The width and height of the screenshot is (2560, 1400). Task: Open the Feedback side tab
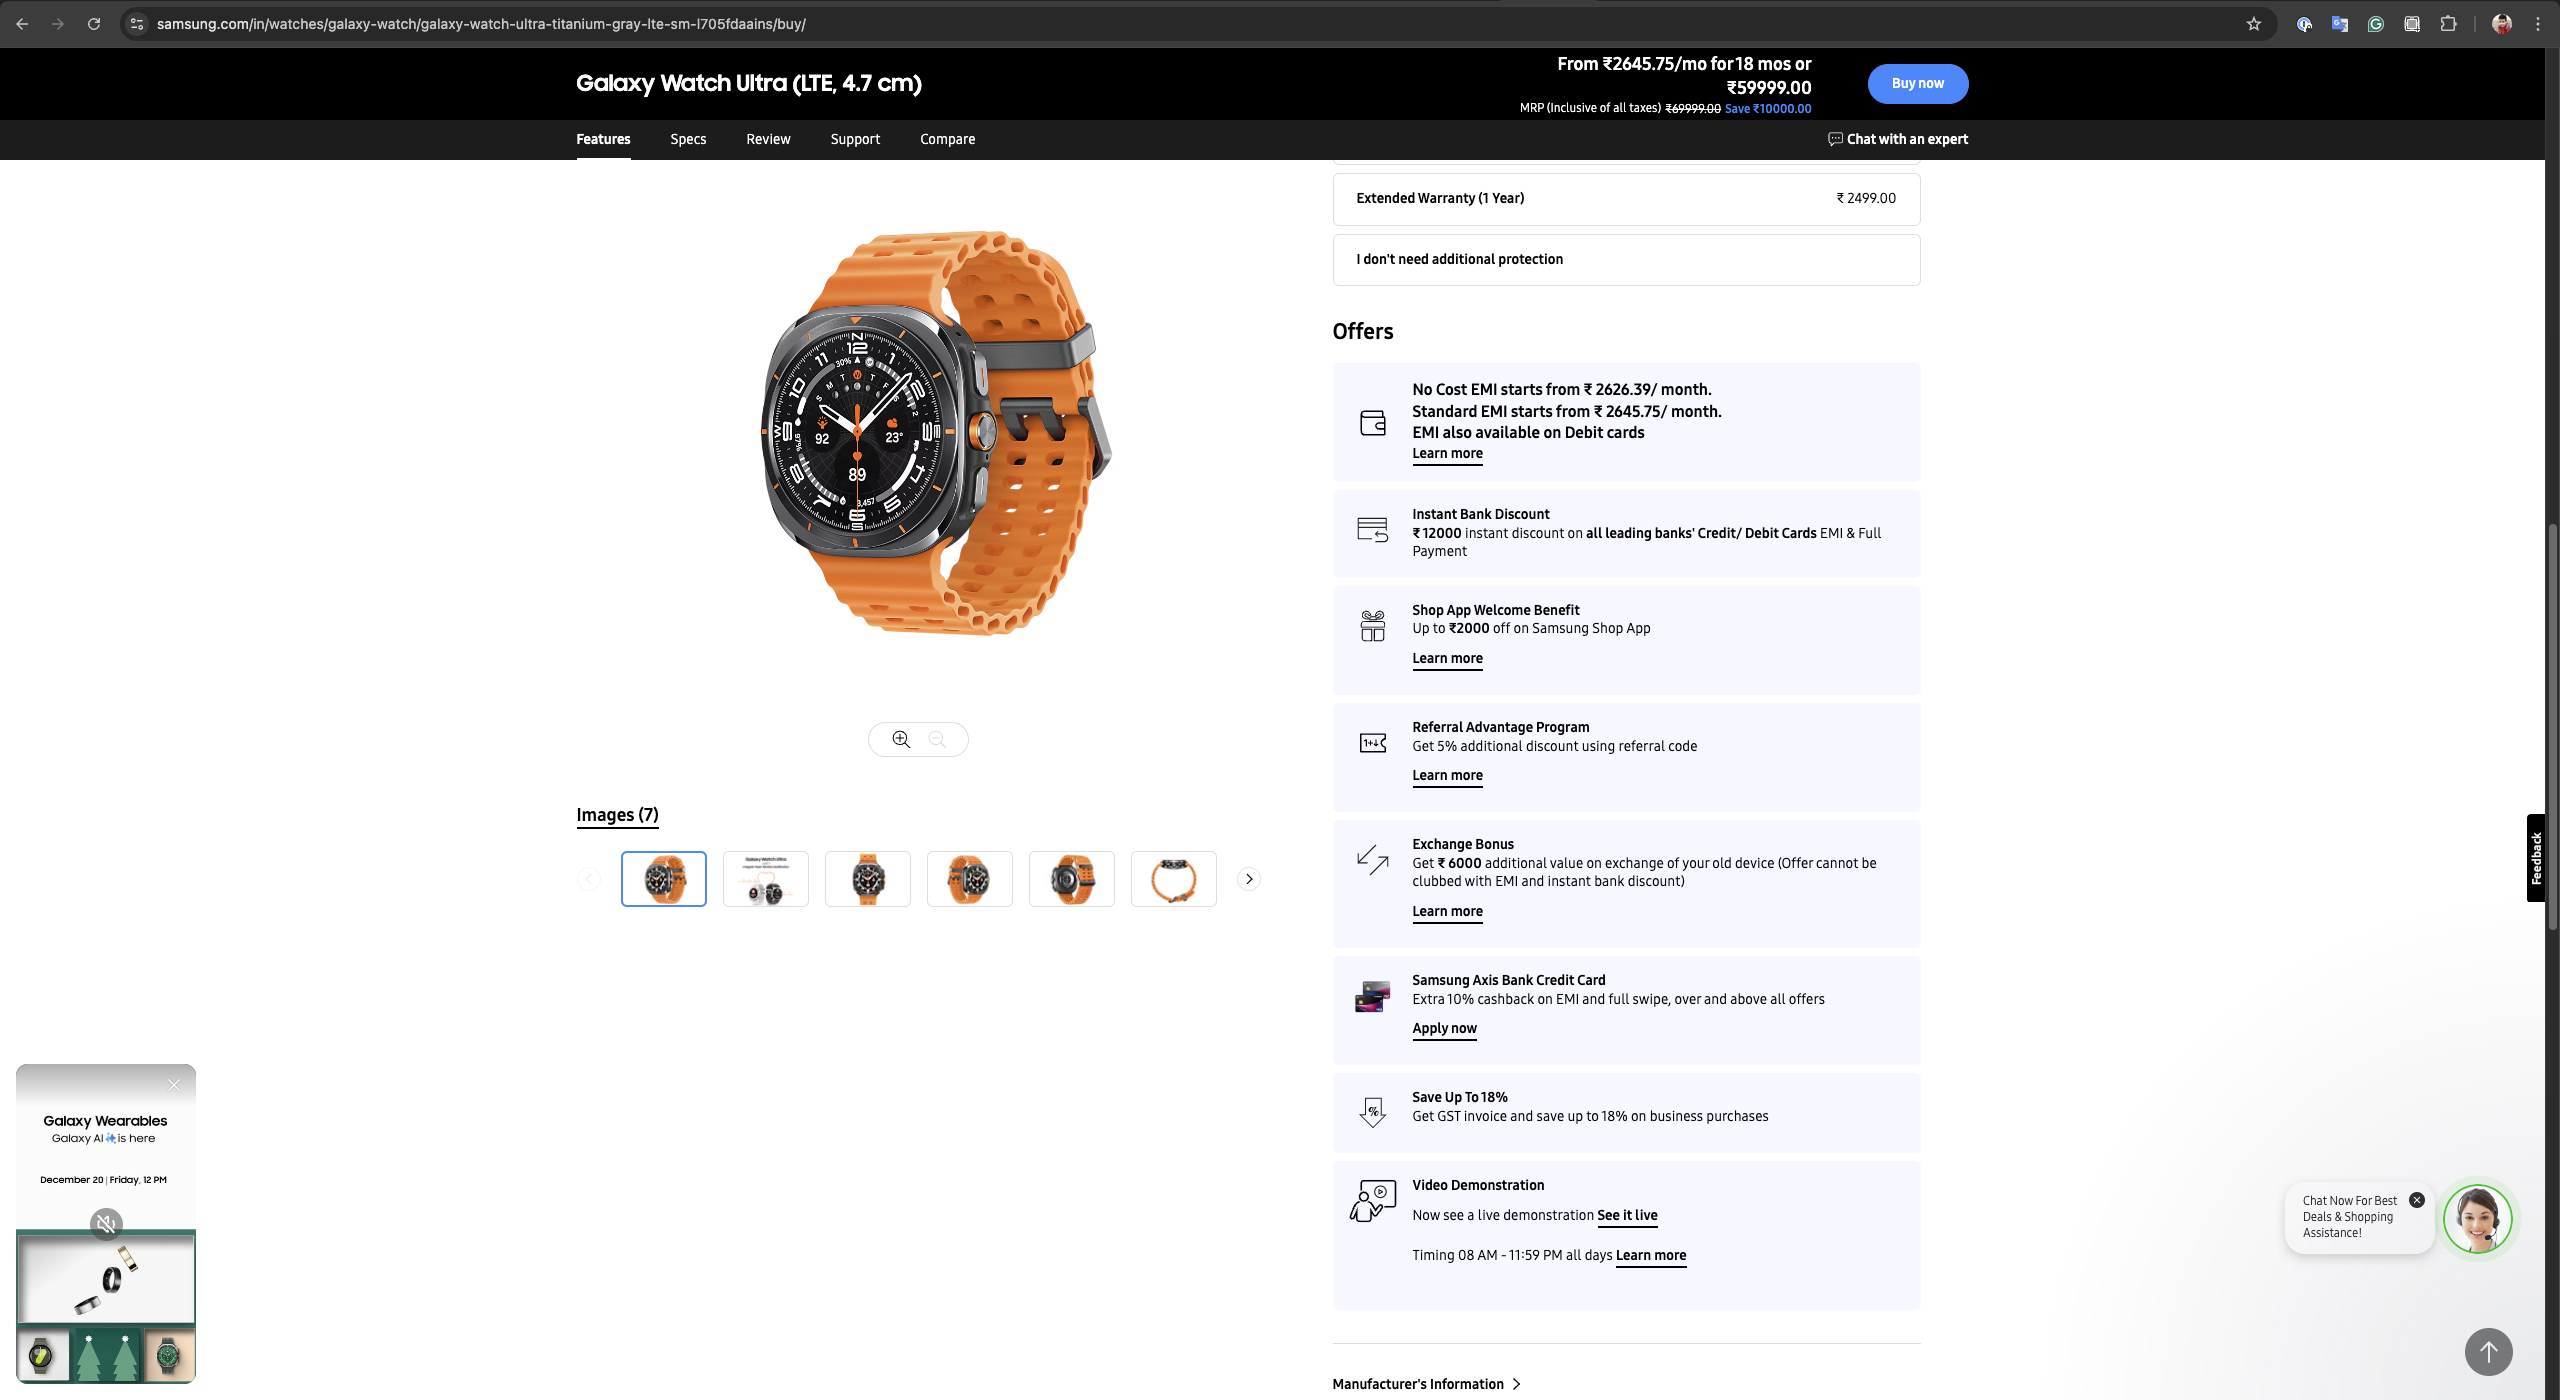tap(2536, 858)
